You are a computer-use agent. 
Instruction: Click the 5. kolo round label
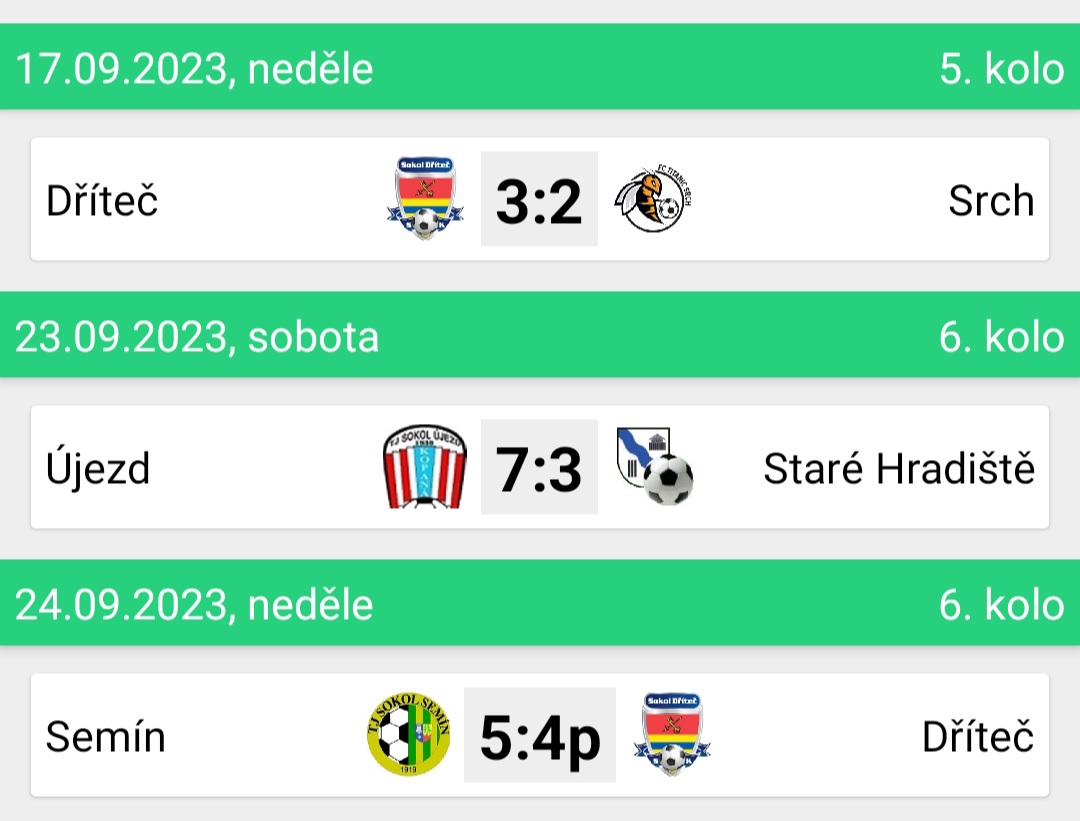[1002, 69]
